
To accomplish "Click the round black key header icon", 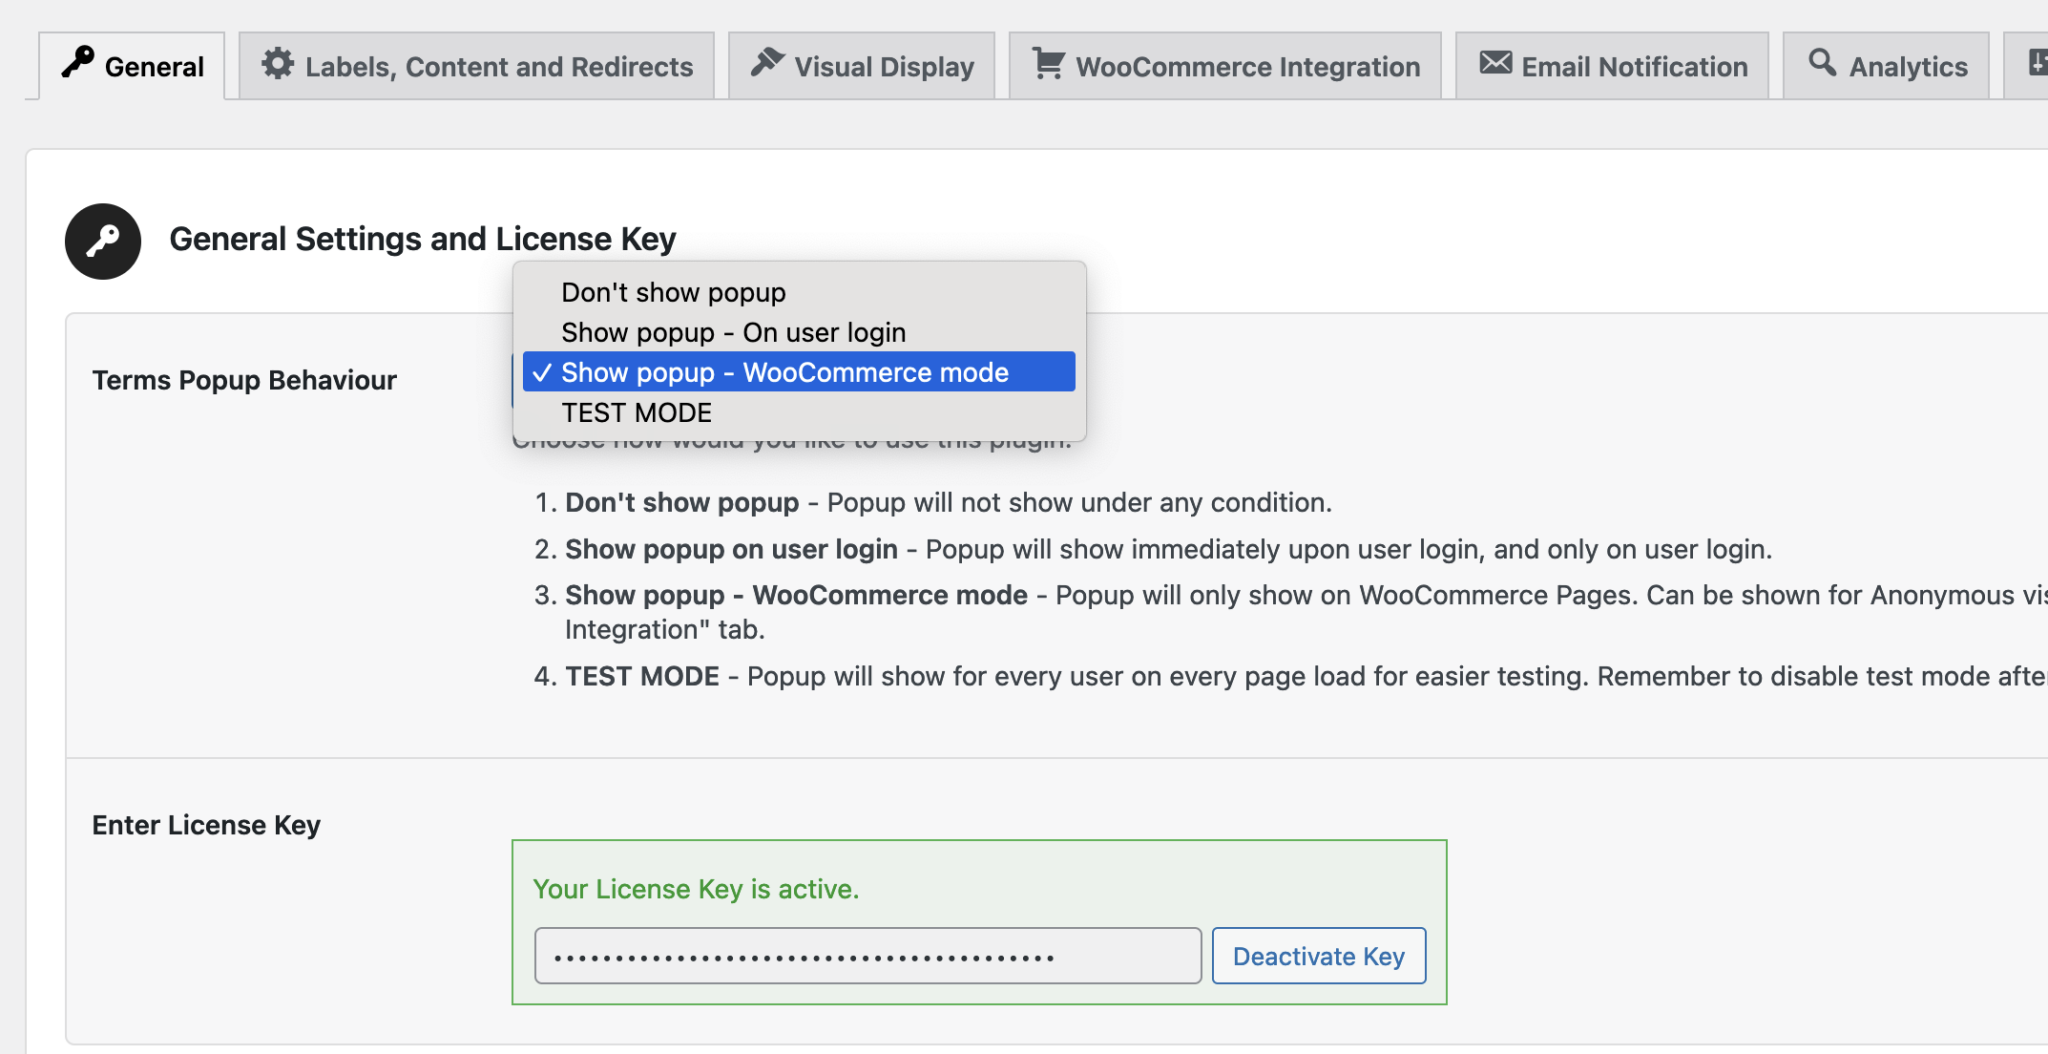I will (x=103, y=241).
